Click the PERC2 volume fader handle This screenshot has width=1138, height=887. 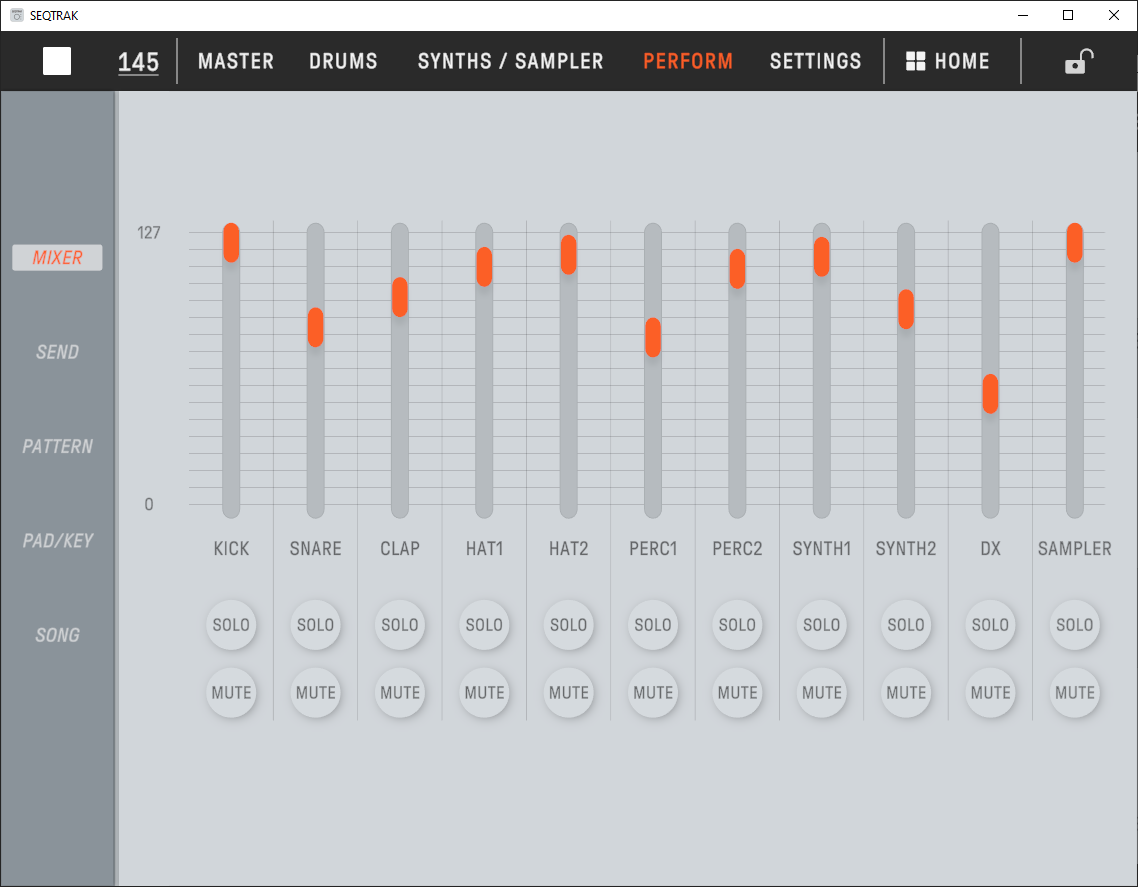737,269
